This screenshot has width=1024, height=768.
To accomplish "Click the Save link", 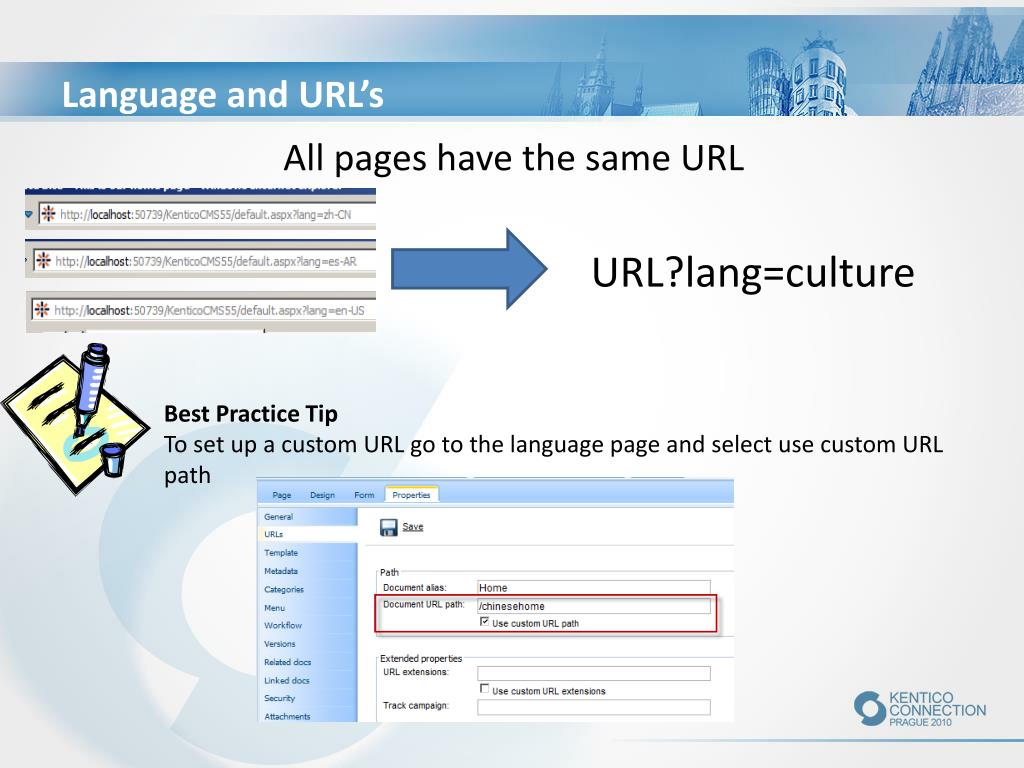I will (x=413, y=526).
